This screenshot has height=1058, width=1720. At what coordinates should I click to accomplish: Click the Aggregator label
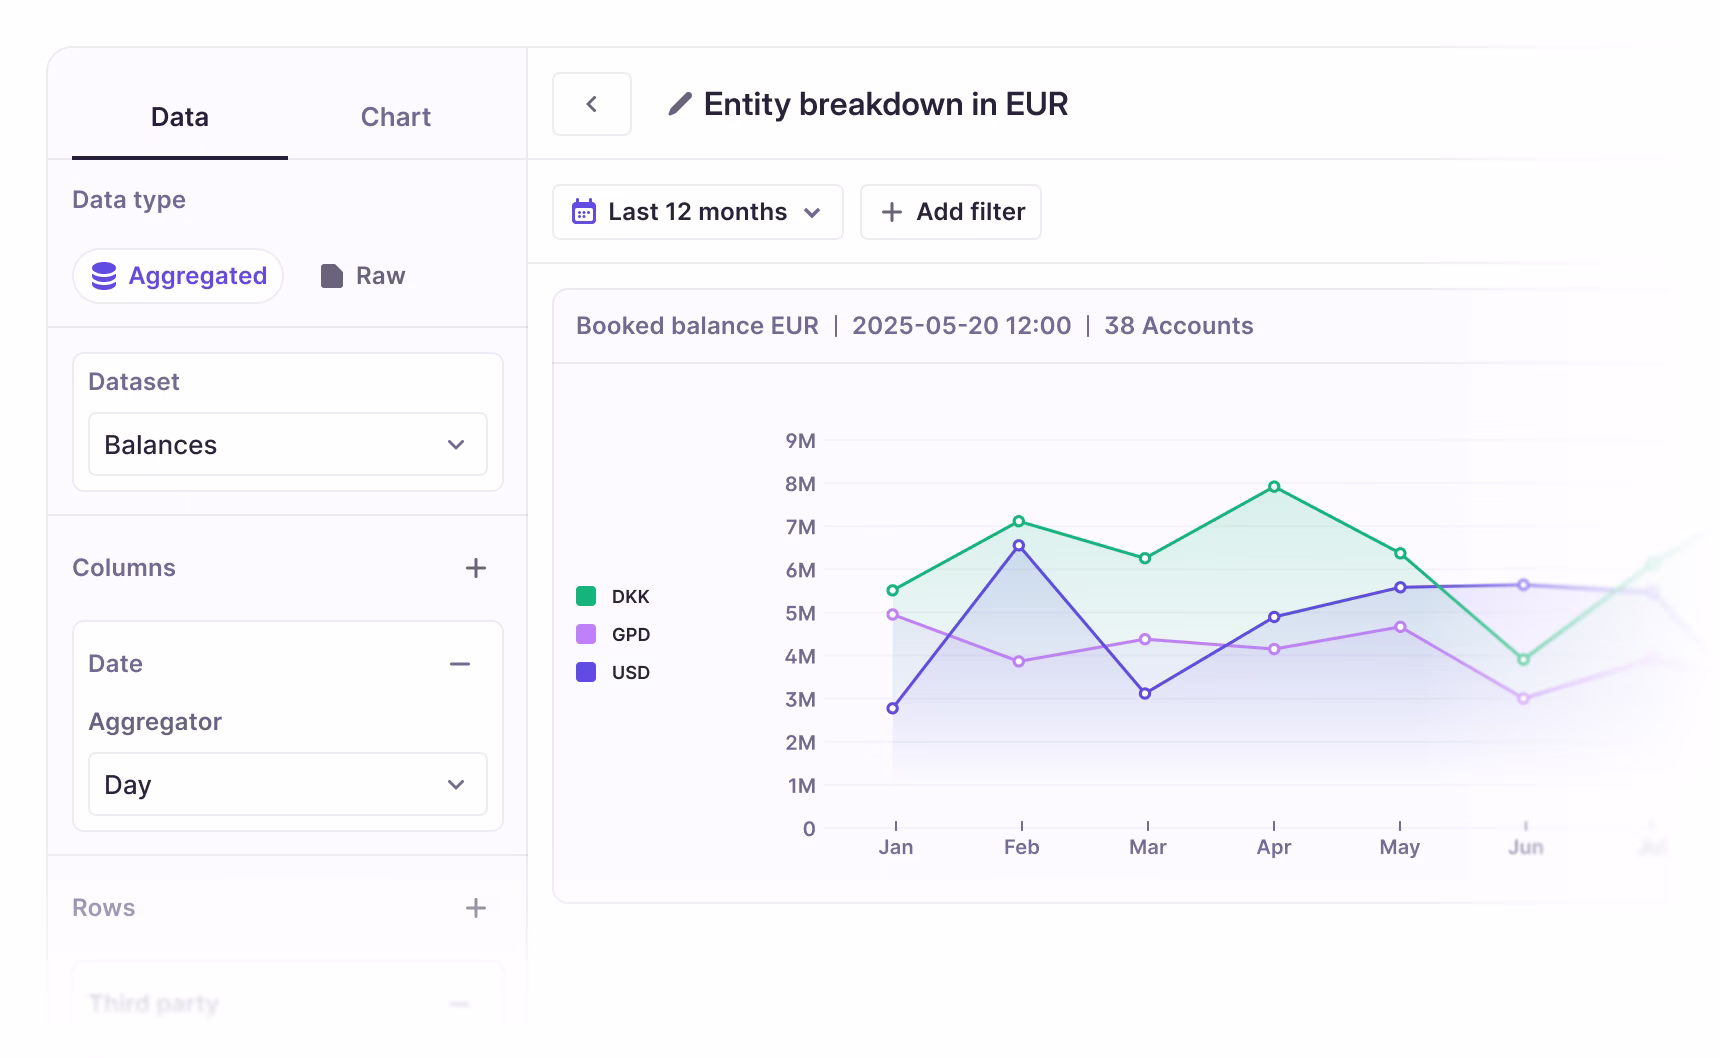pos(155,722)
